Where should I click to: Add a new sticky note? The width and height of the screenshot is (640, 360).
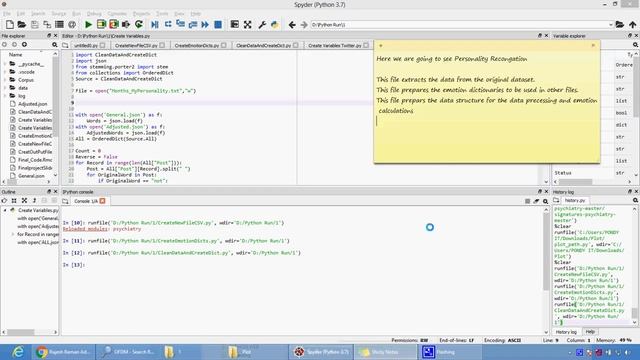(380, 46)
